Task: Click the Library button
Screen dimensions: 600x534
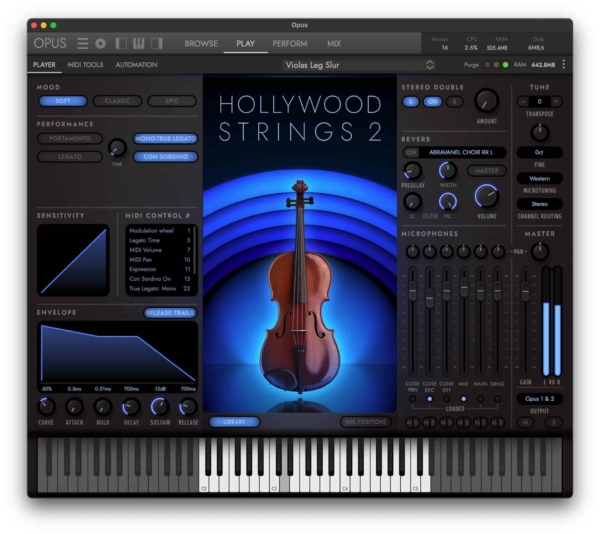Action: [x=234, y=422]
